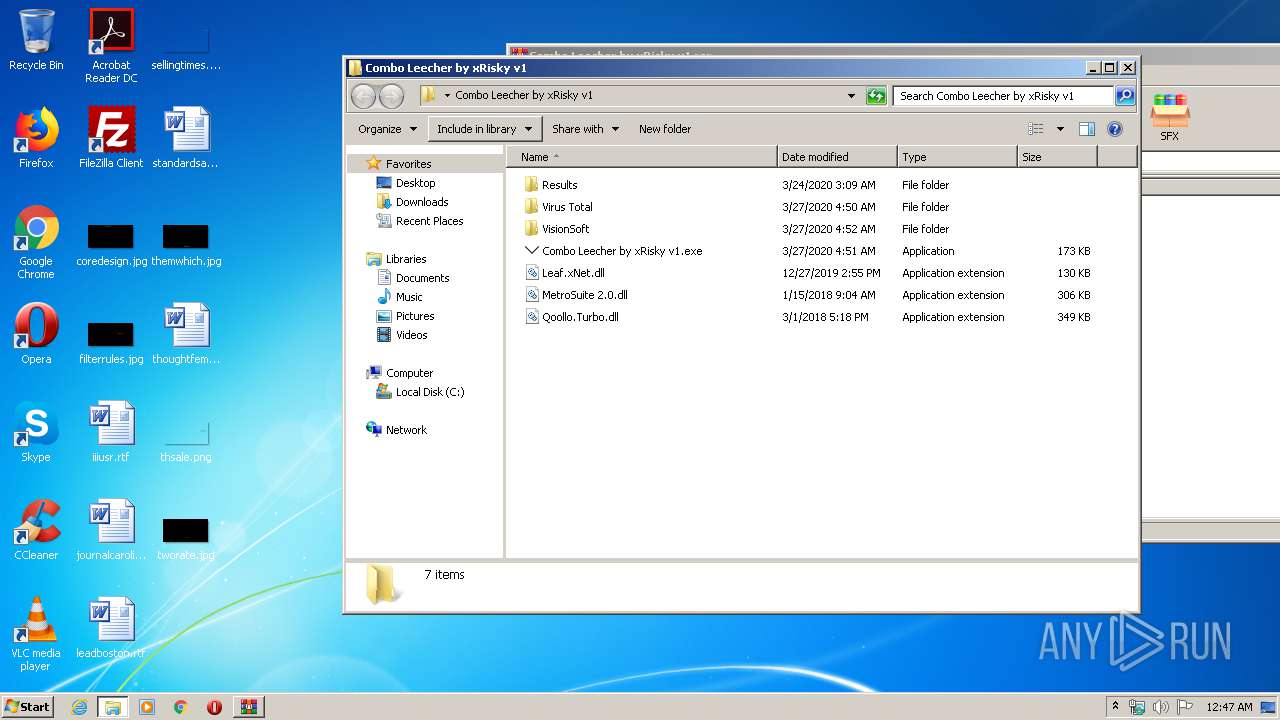Launch CCleaner desktop shortcut

click(36, 530)
